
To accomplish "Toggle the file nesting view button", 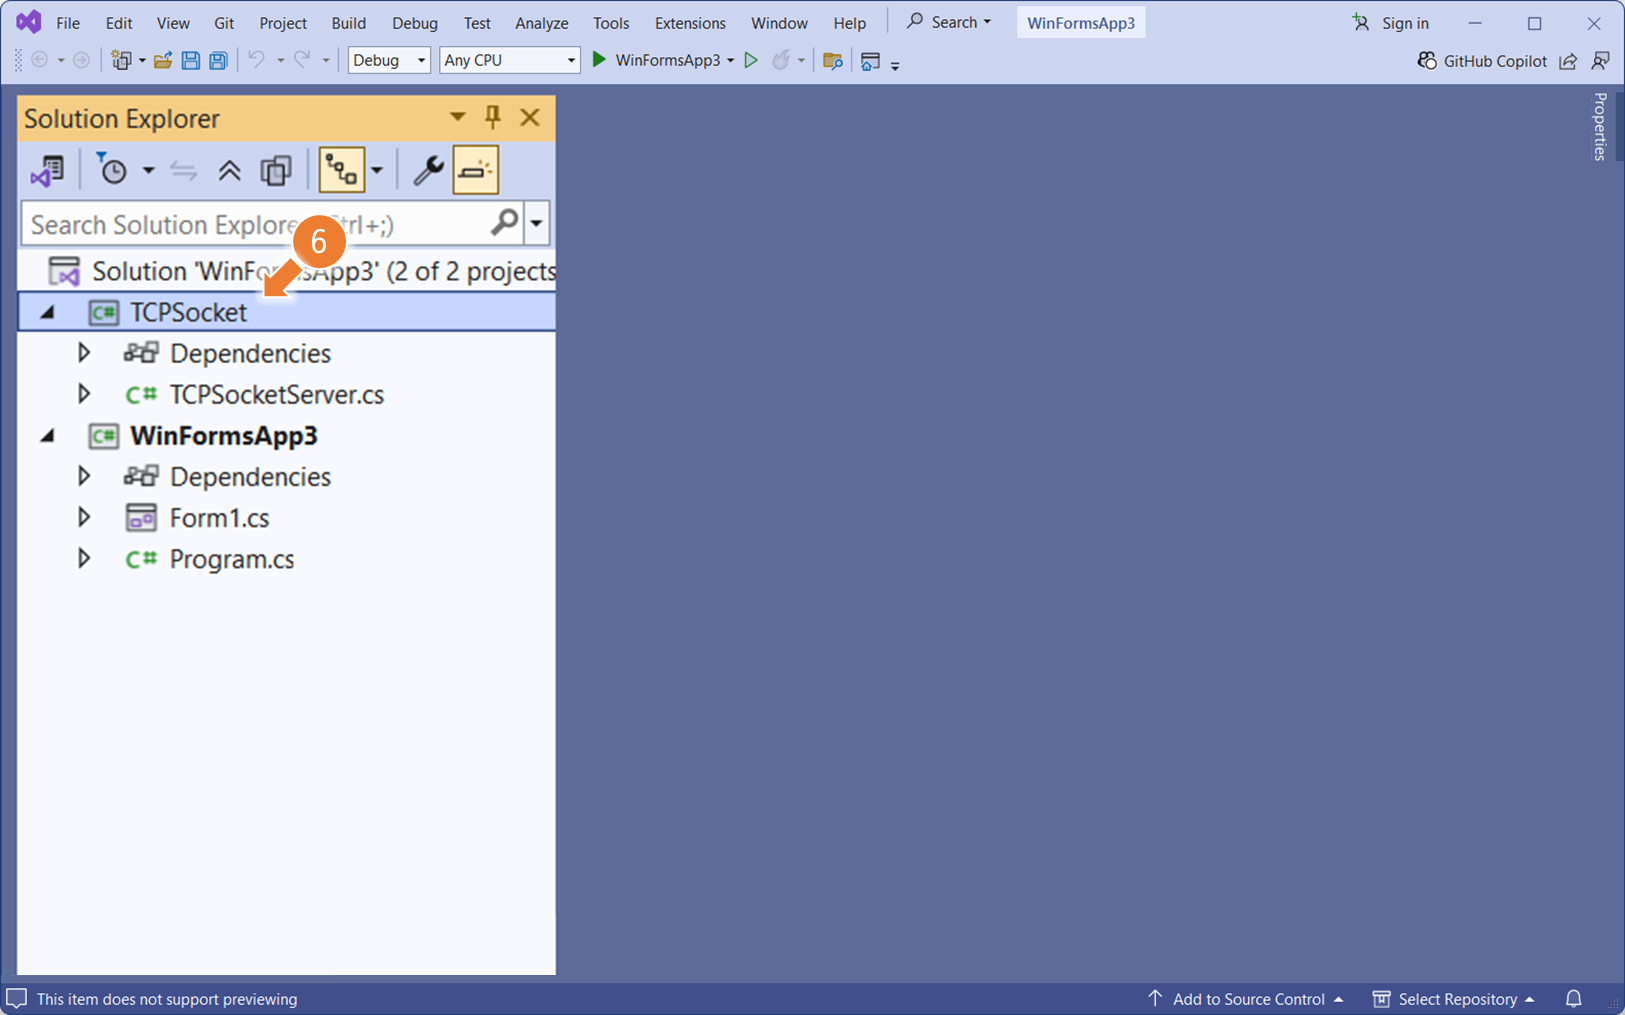I will pos(341,170).
